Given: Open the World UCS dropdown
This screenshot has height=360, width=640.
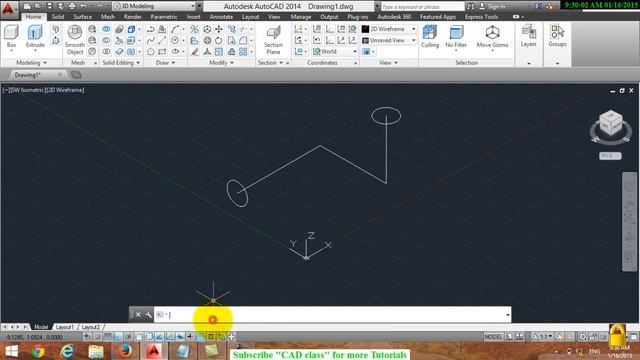Looking at the screenshot, I should [x=335, y=51].
